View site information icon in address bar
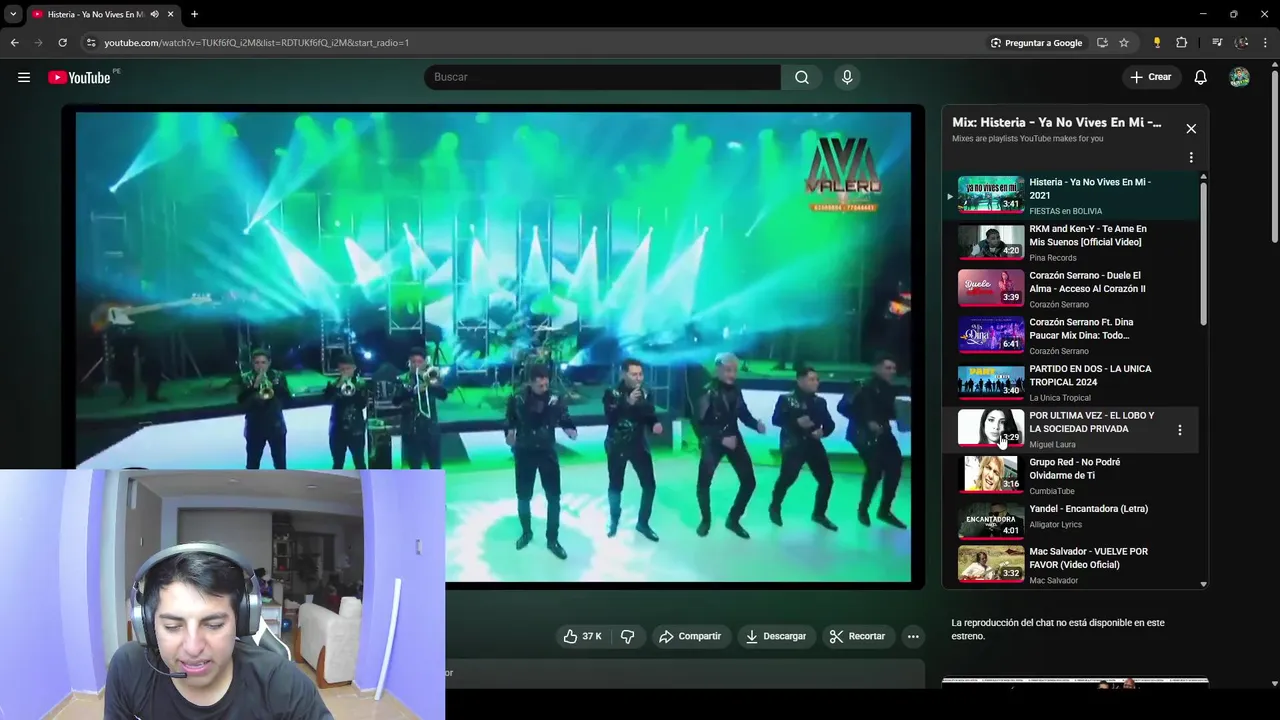 click(x=91, y=43)
